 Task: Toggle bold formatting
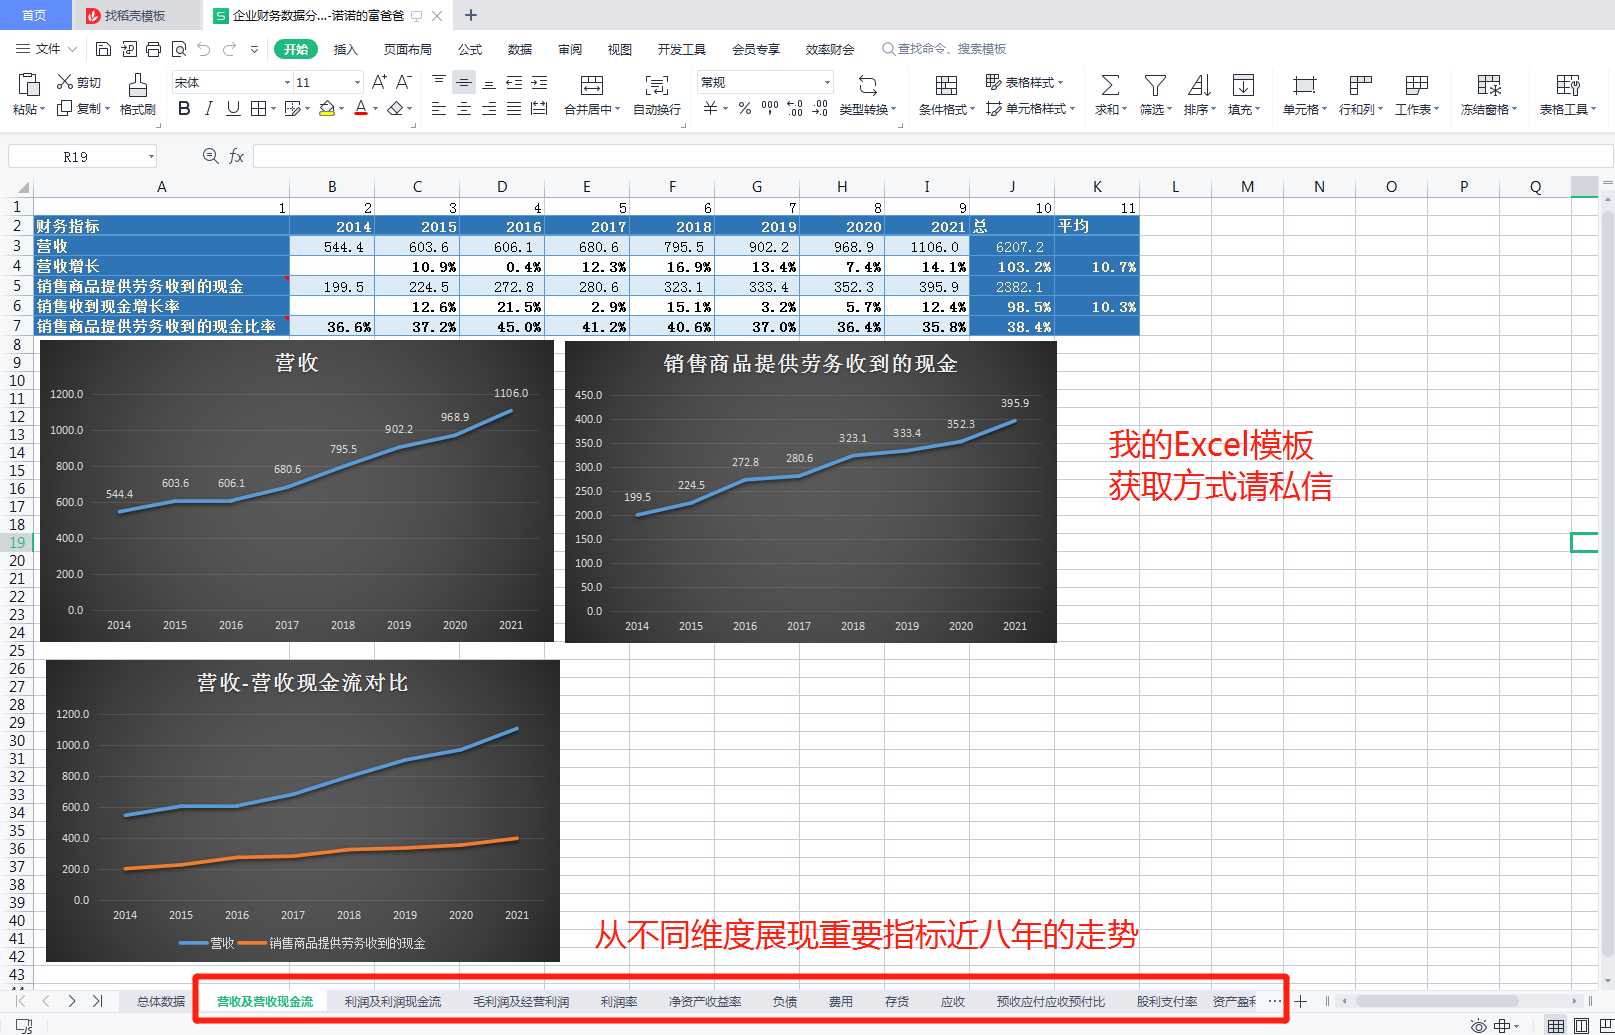[184, 108]
